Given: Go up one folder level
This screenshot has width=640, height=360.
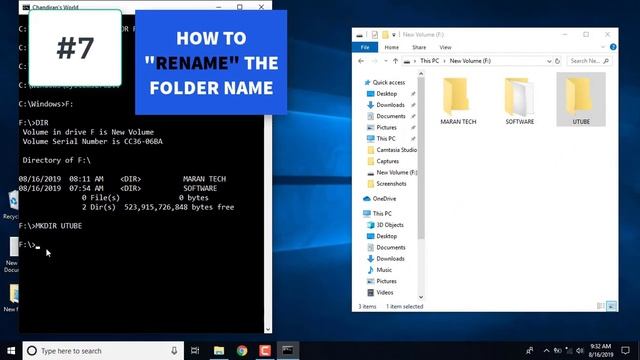Looking at the screenshot, I should (395, 61).
